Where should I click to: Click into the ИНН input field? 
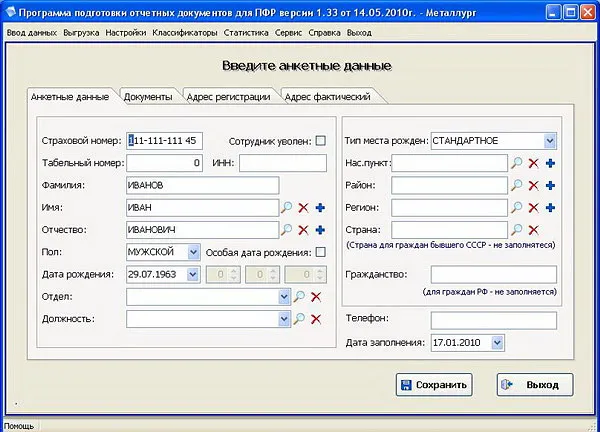click(x=283, y=163)
